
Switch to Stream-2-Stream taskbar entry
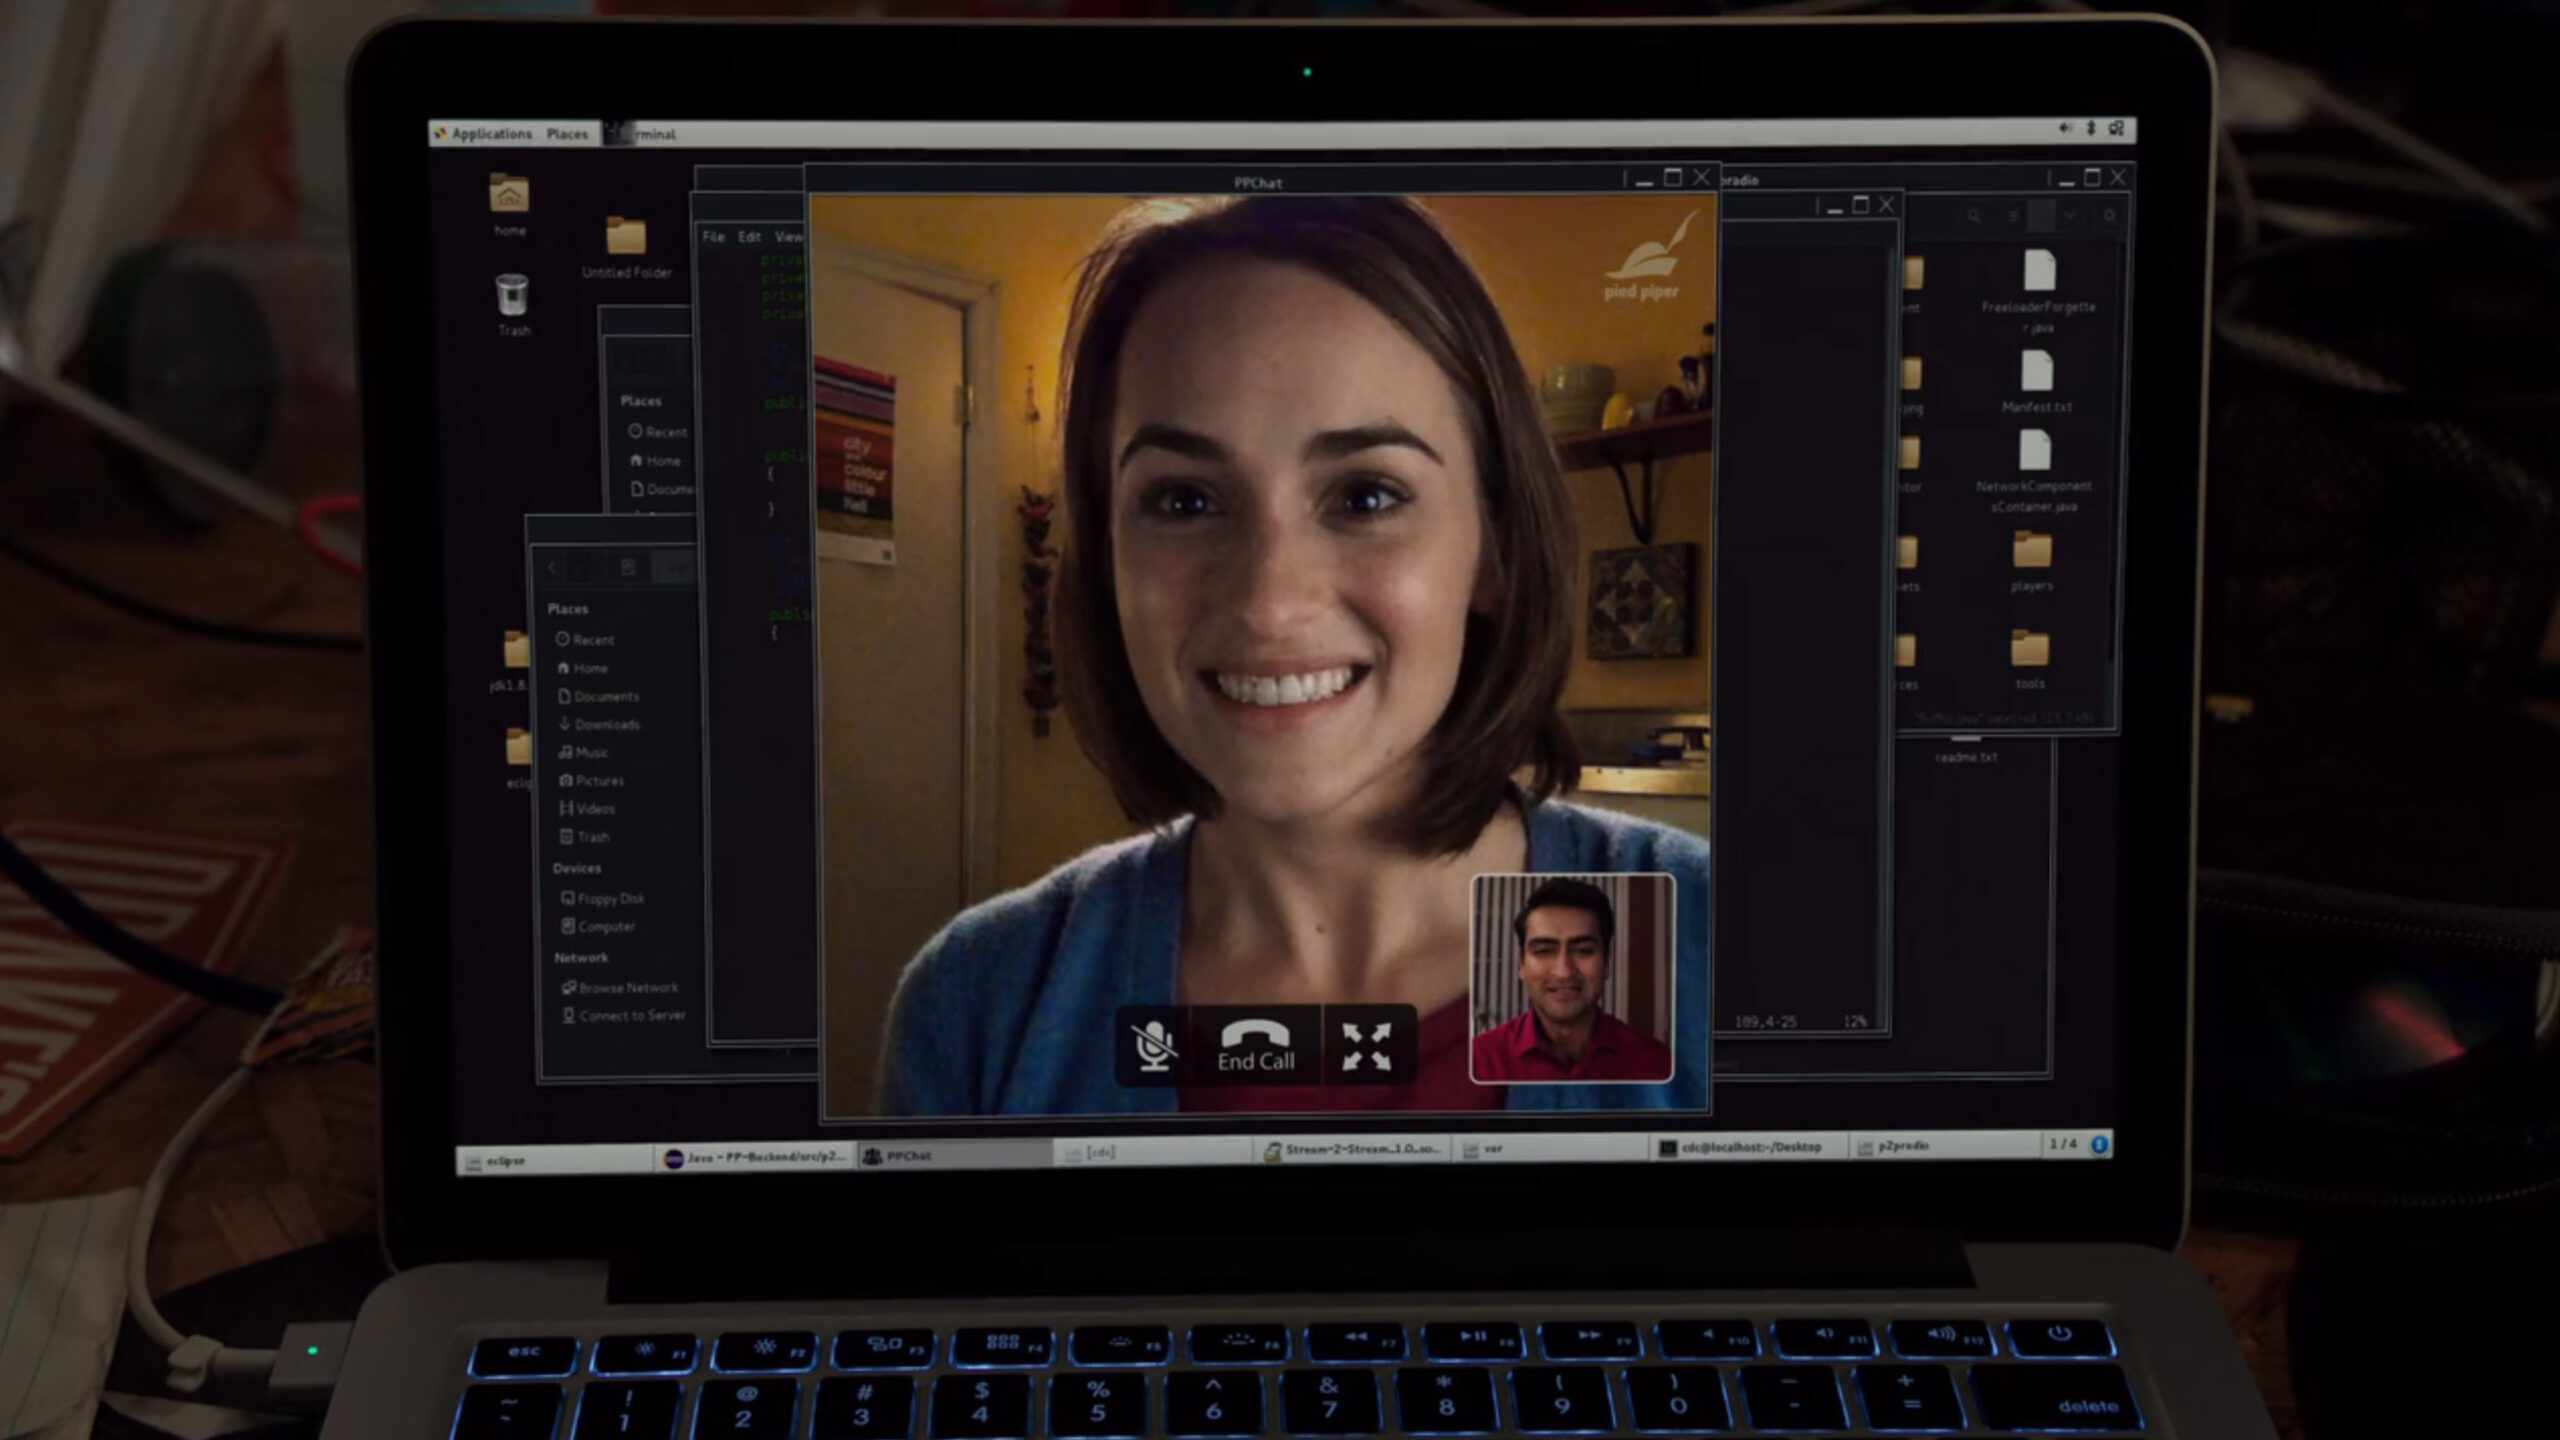click(x=1352, y=1150)
